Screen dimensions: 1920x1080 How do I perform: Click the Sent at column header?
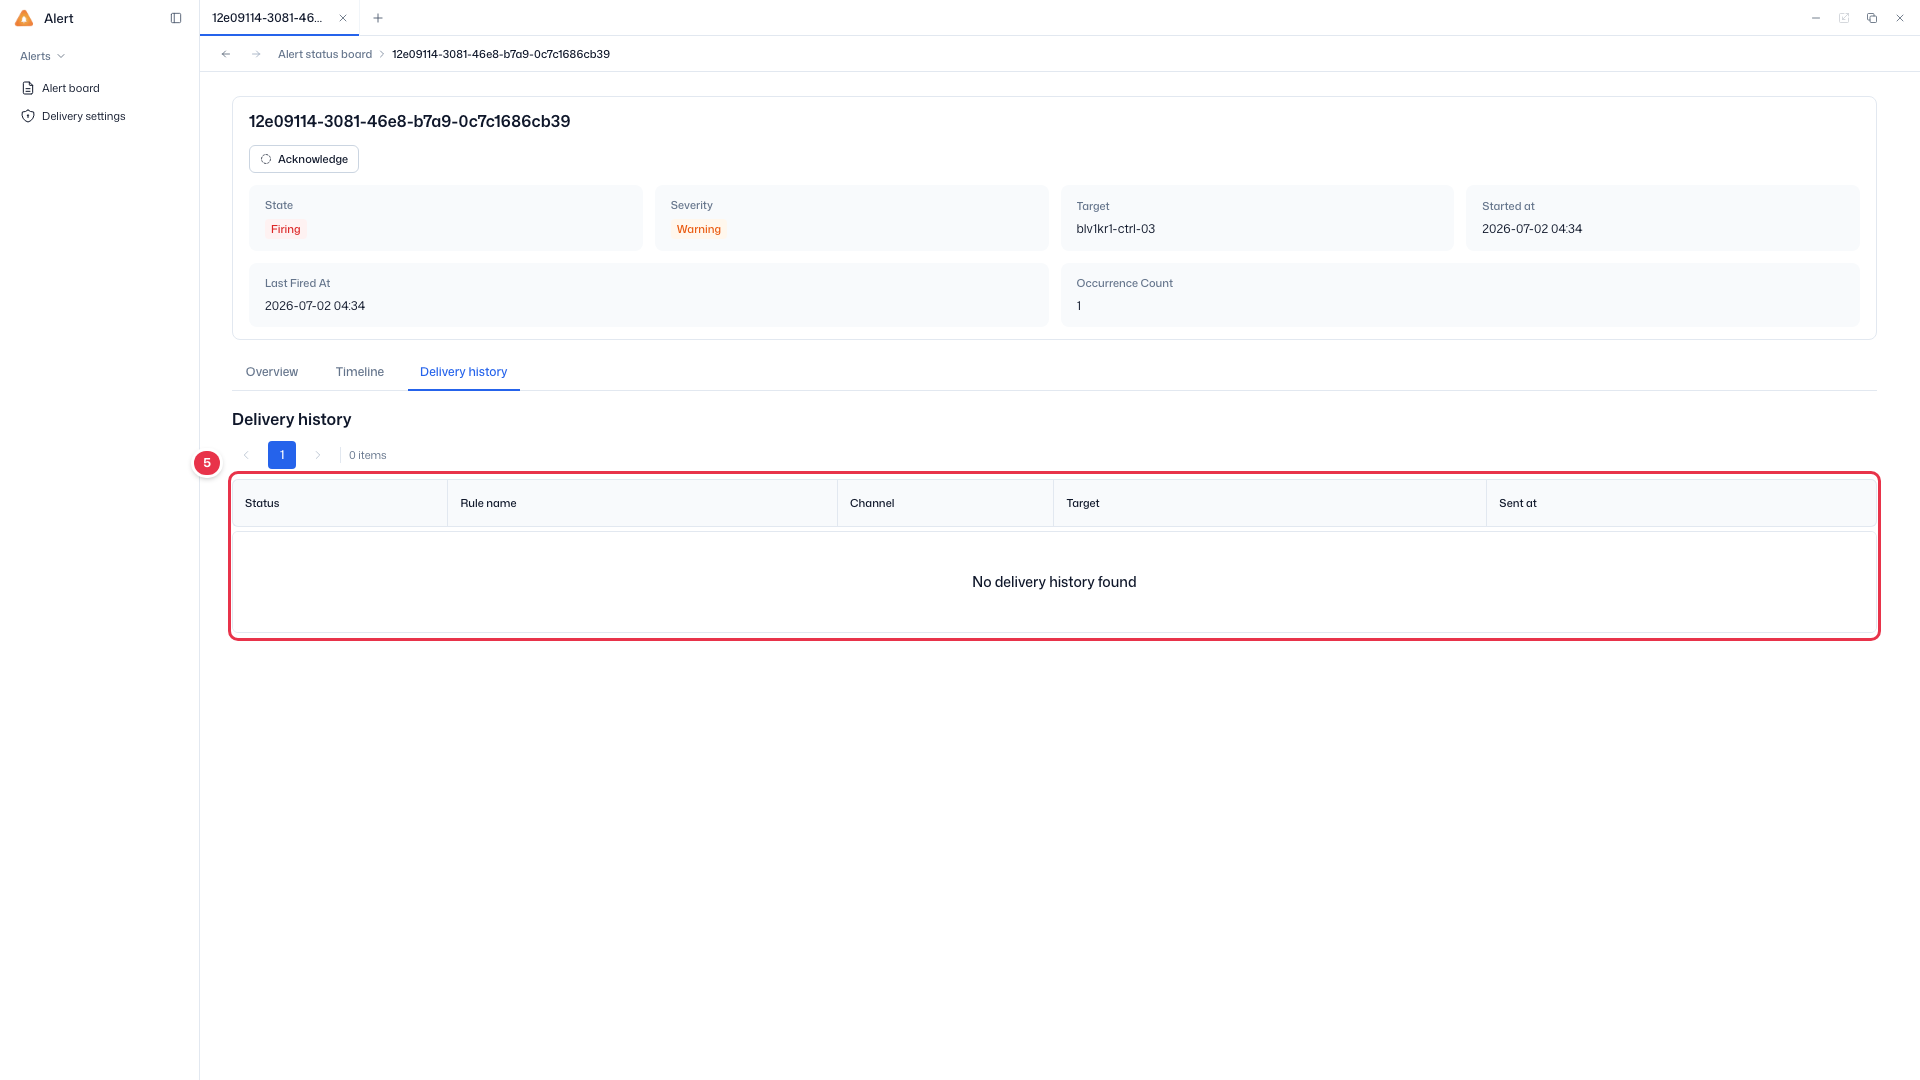coord(1680,503)
